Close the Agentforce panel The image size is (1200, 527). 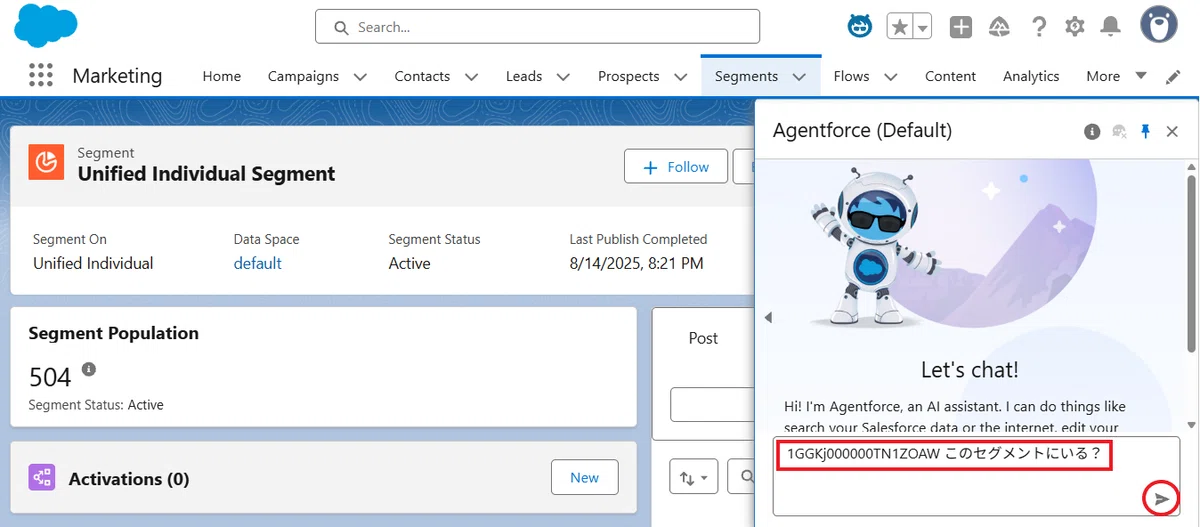[1172, 131]
